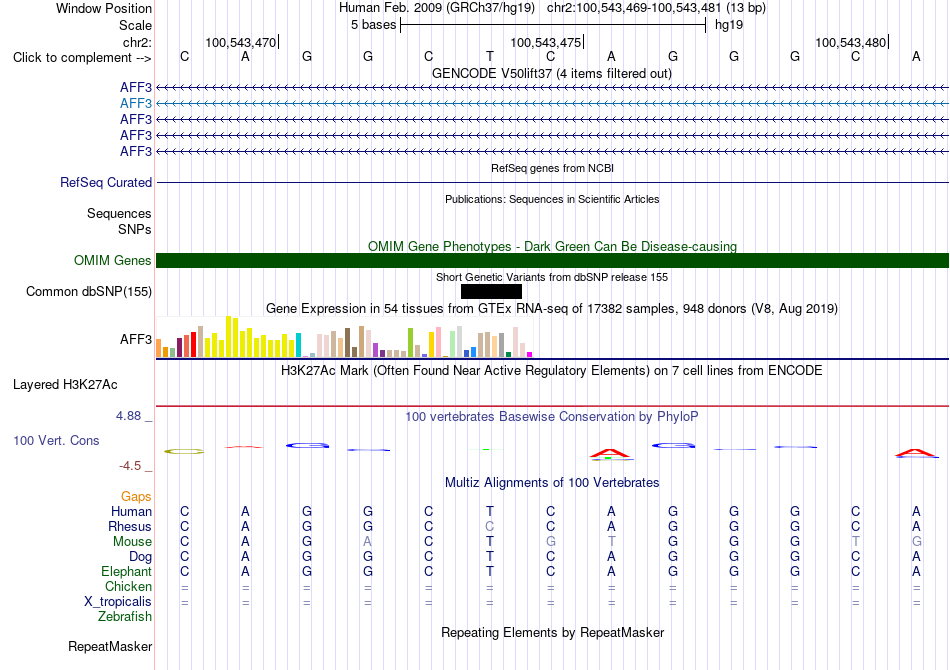This screenshot has height=670, width=950.
Task: Open the dbSNP release 155 title
Action: (552, 277)
